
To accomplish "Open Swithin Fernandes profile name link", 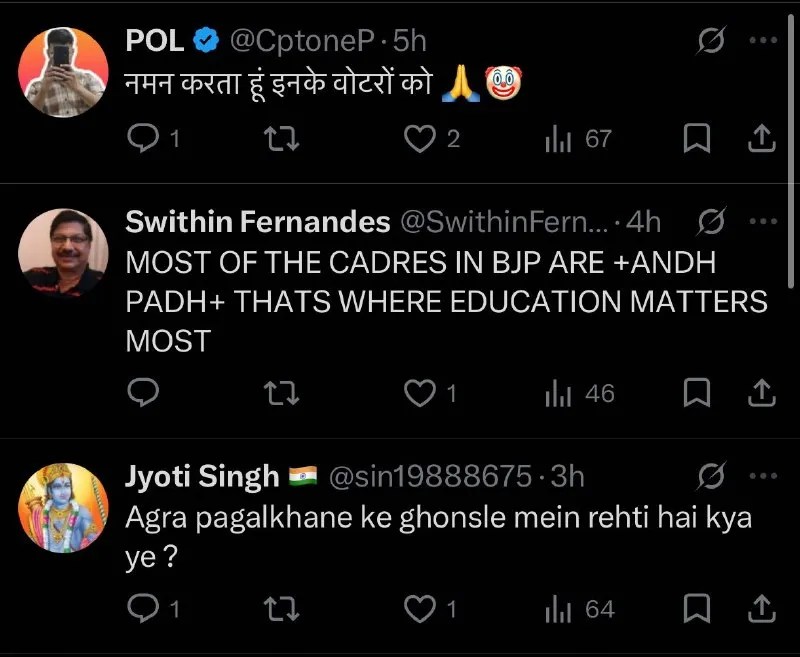I will tap(257, 222).
